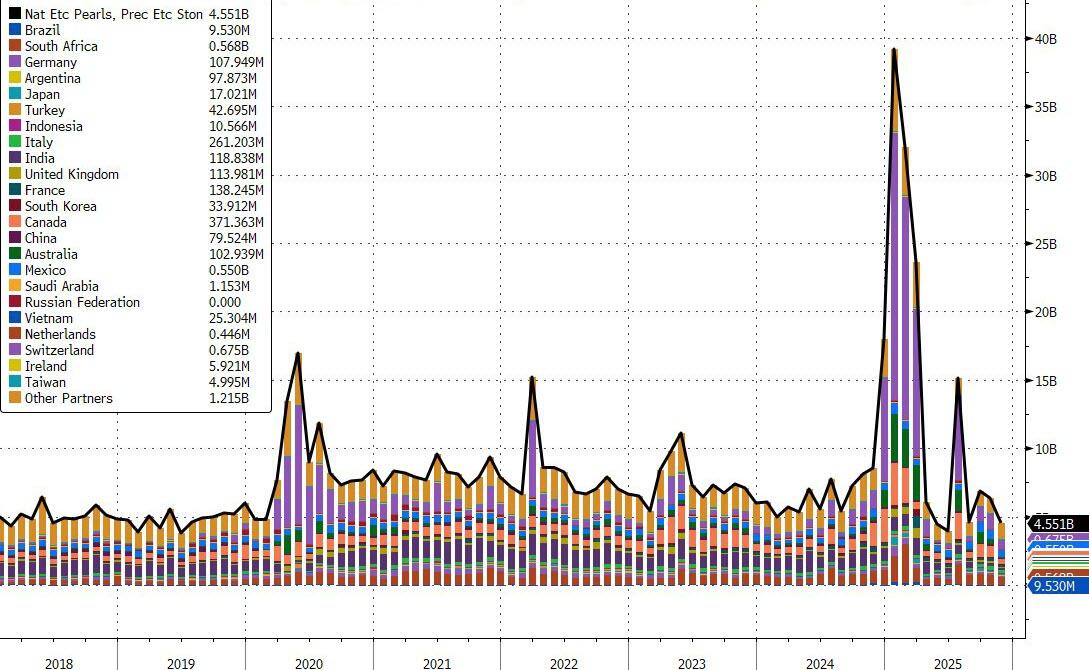This screenshot has width=1089, height=670.
Task: Select the South Africa legend label
Action: [61, 47]
